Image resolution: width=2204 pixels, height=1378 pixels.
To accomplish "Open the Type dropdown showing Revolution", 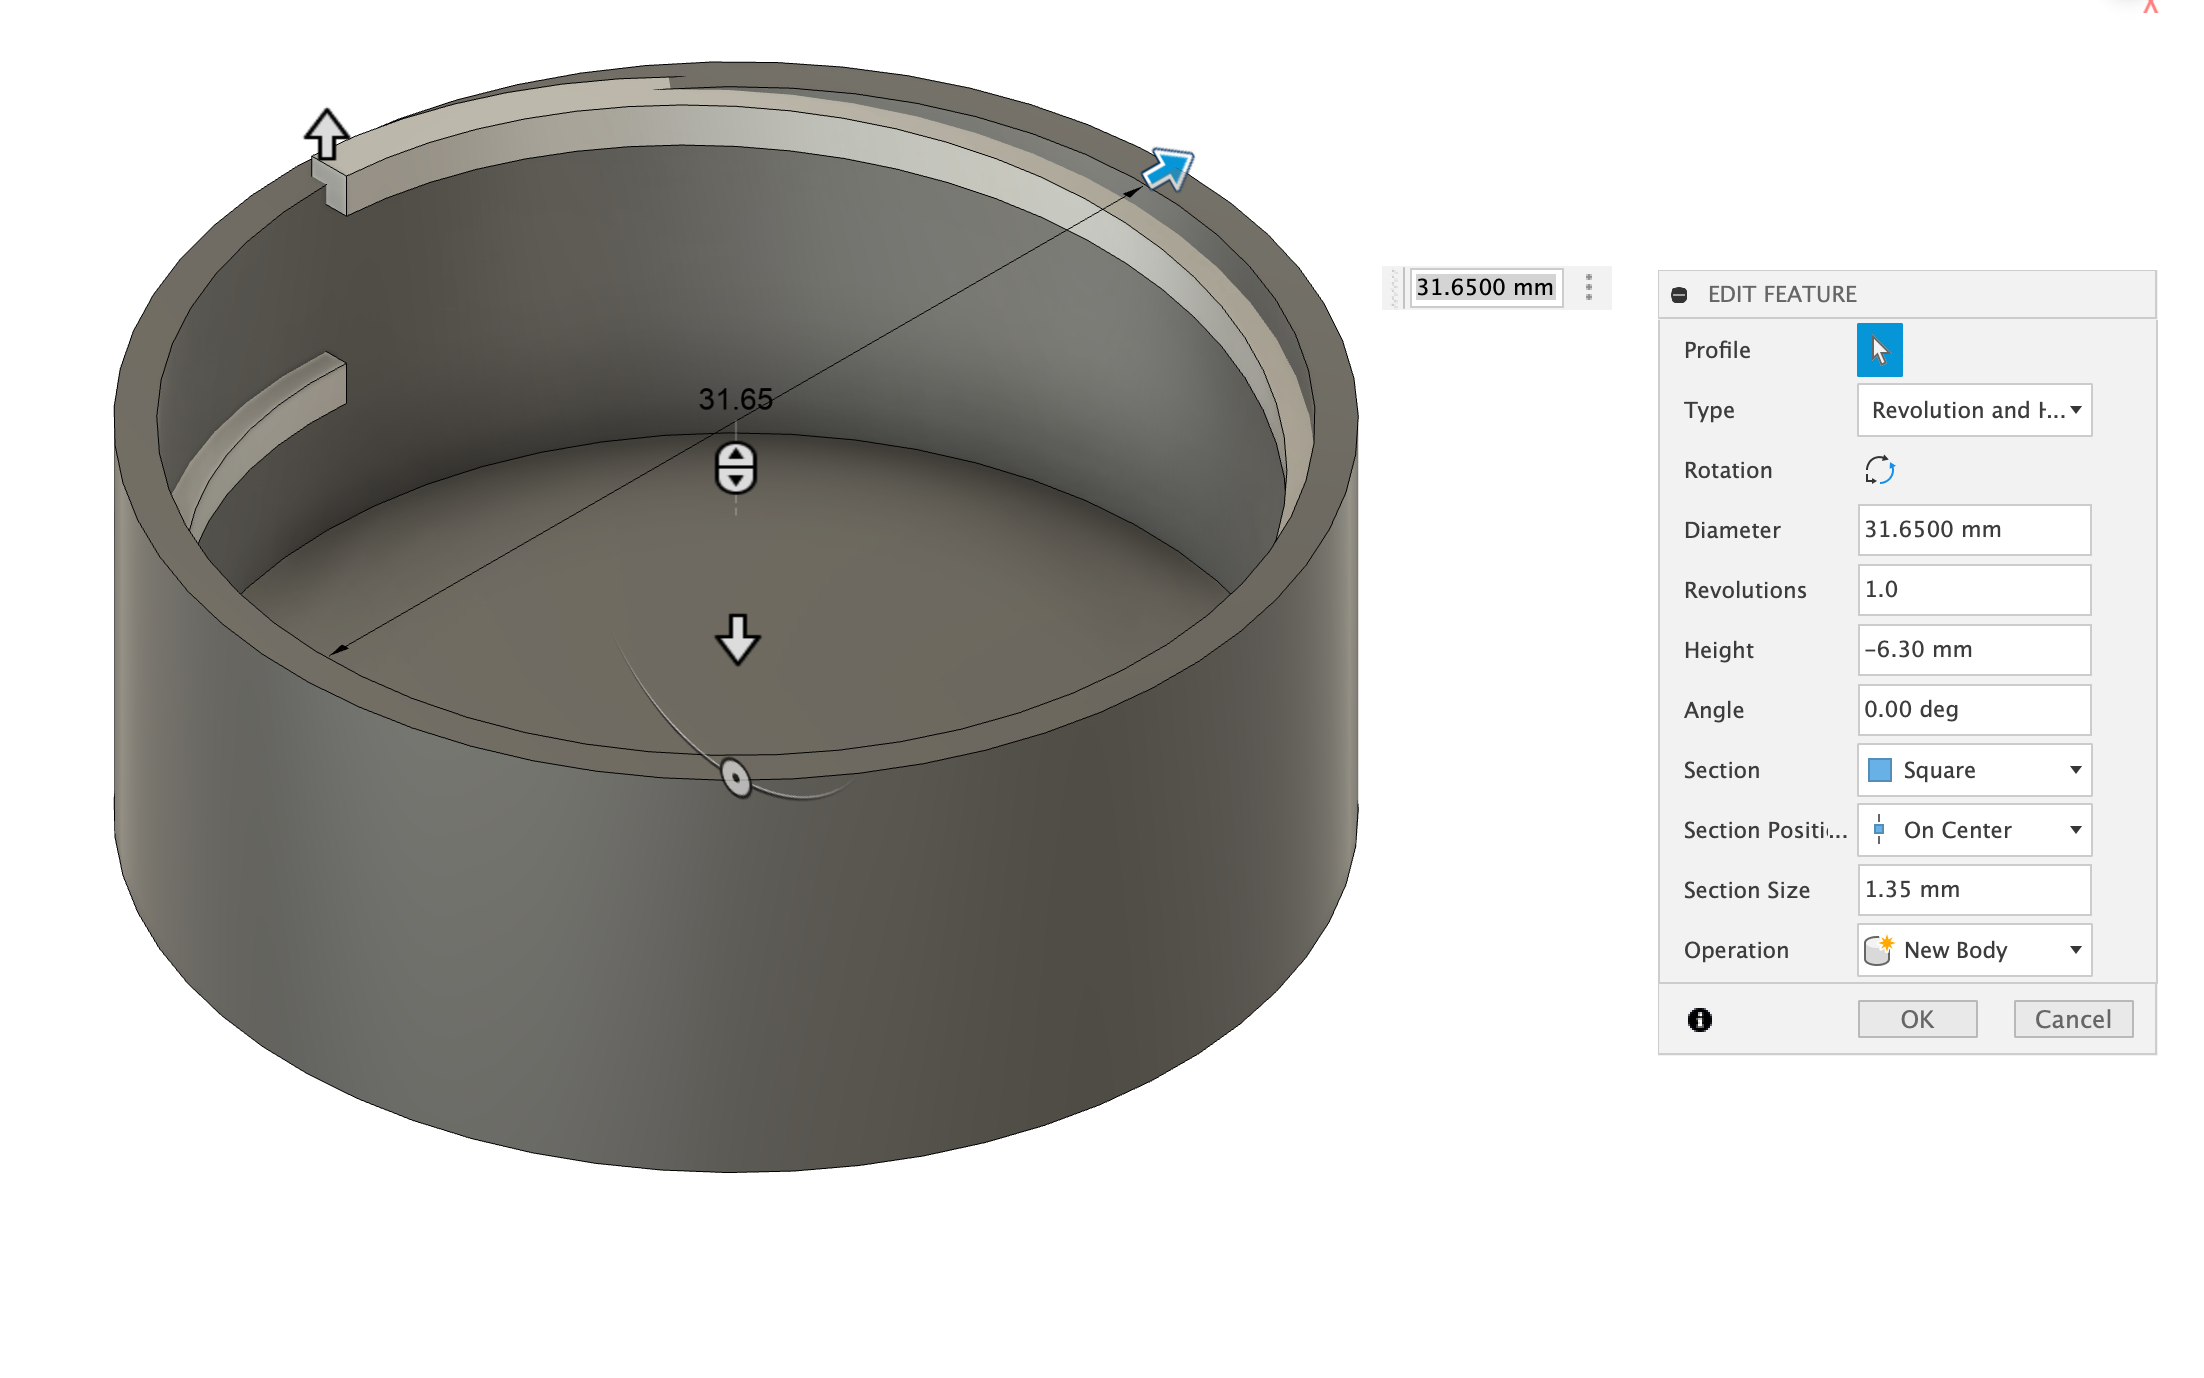I will click(1973, 410).
